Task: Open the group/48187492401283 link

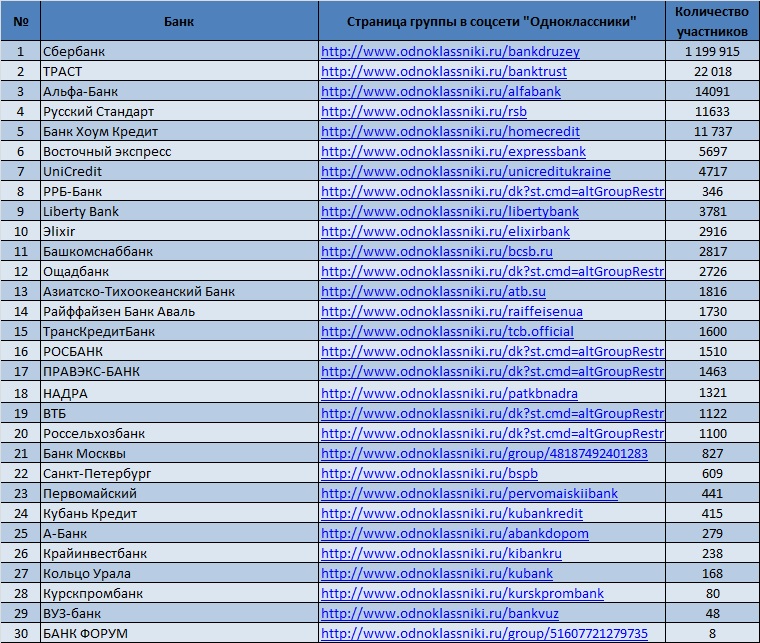Action: coord(484,453)
